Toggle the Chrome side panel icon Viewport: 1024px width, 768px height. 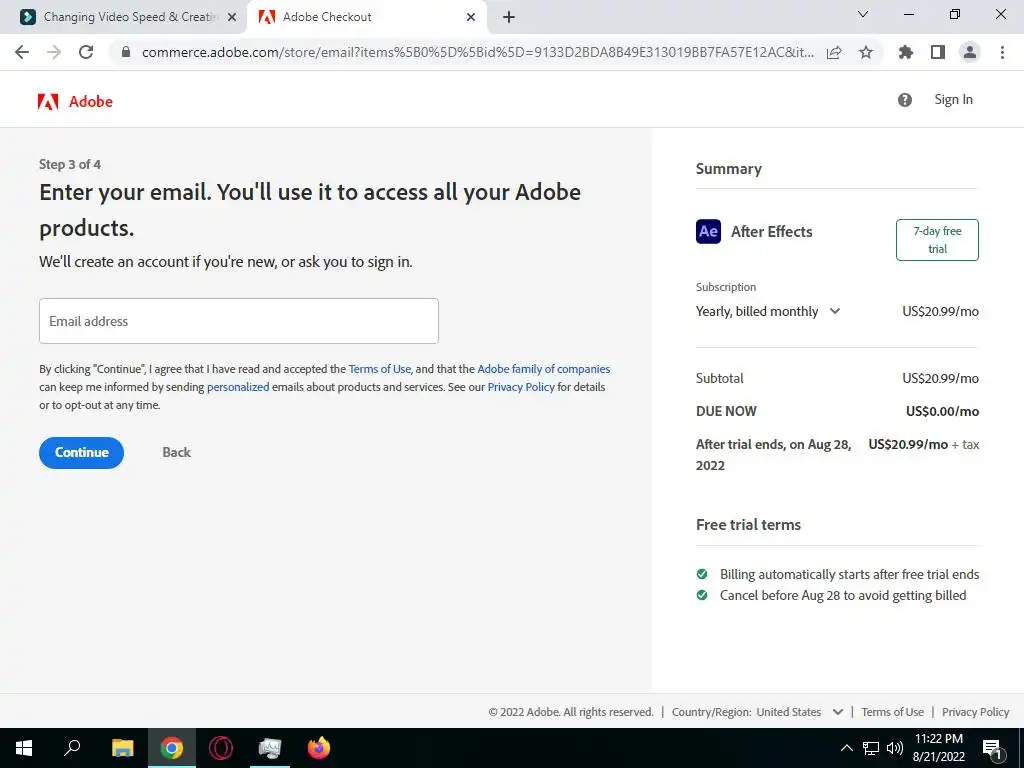tap(938, 52)
